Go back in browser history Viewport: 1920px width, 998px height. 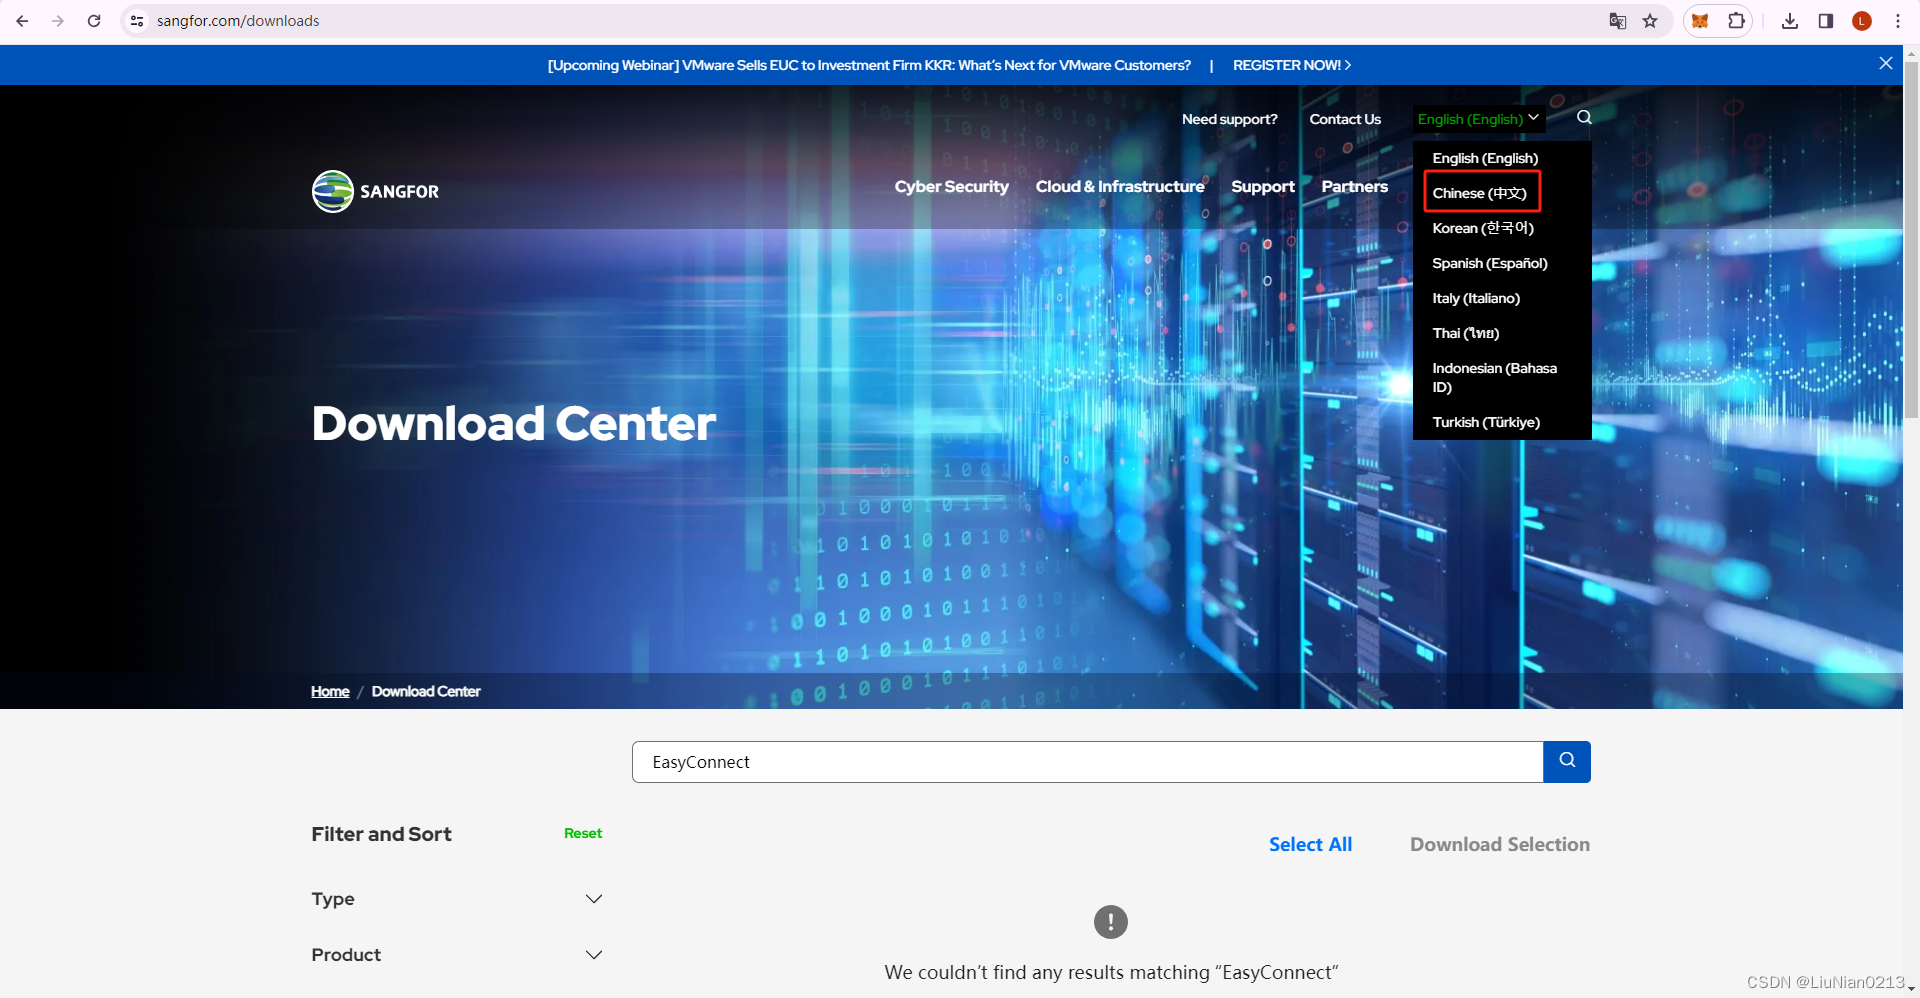point(22,21)
